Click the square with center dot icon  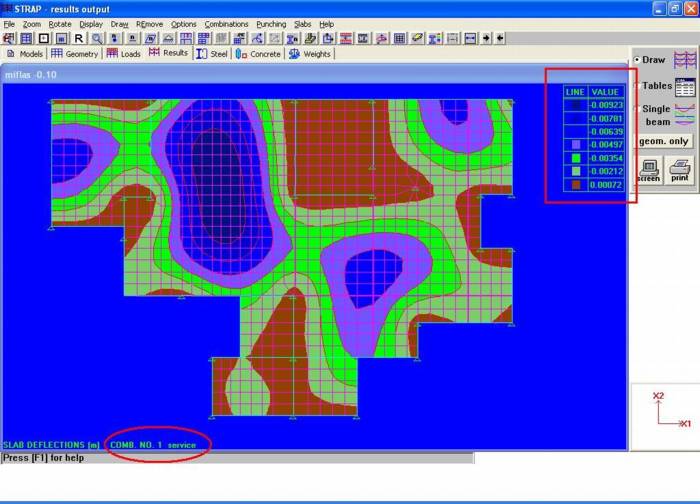pyautogui.click(x=44, y=38)
